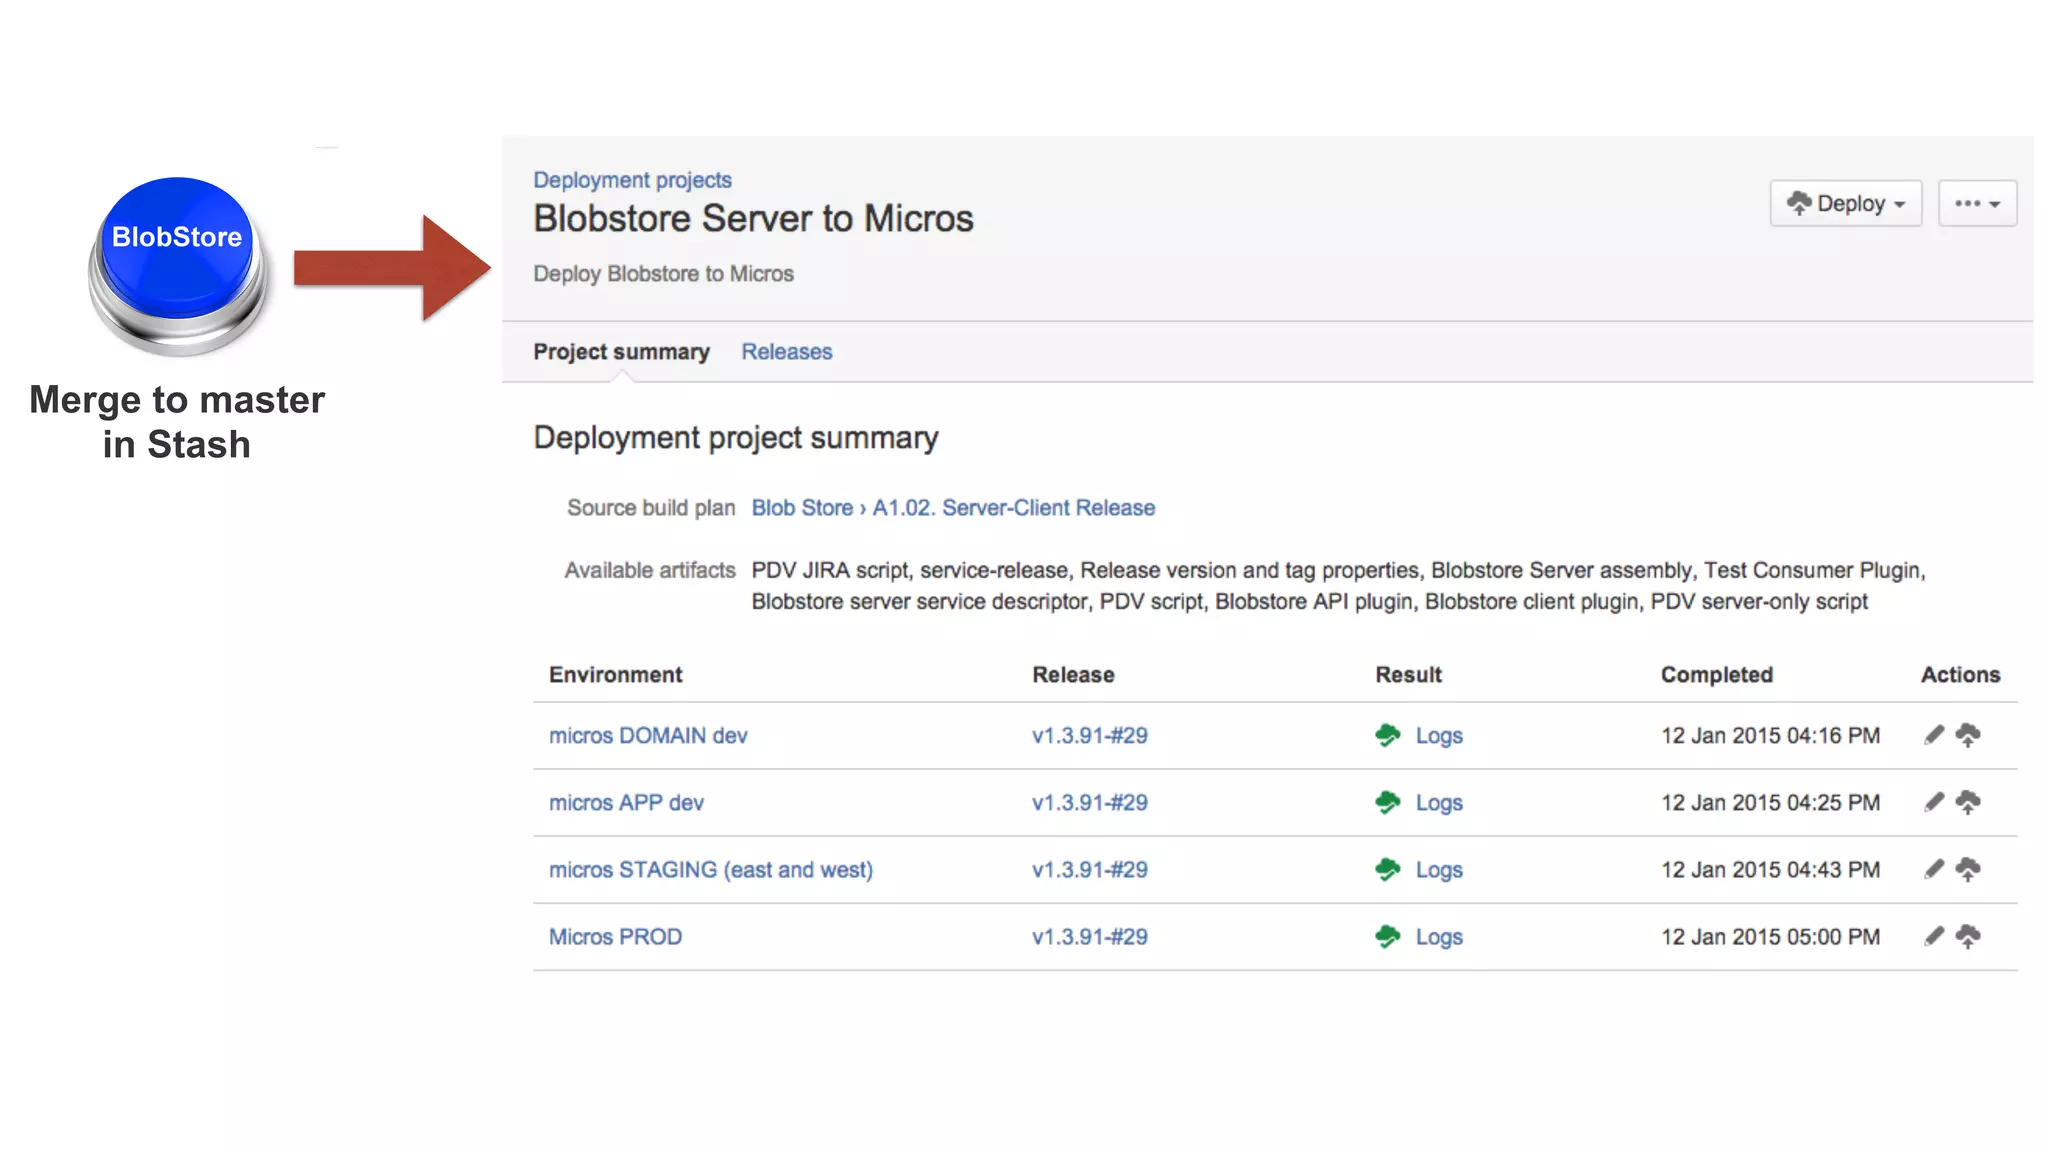Click edit pencil for micros APP dev

coord(1934,802)
